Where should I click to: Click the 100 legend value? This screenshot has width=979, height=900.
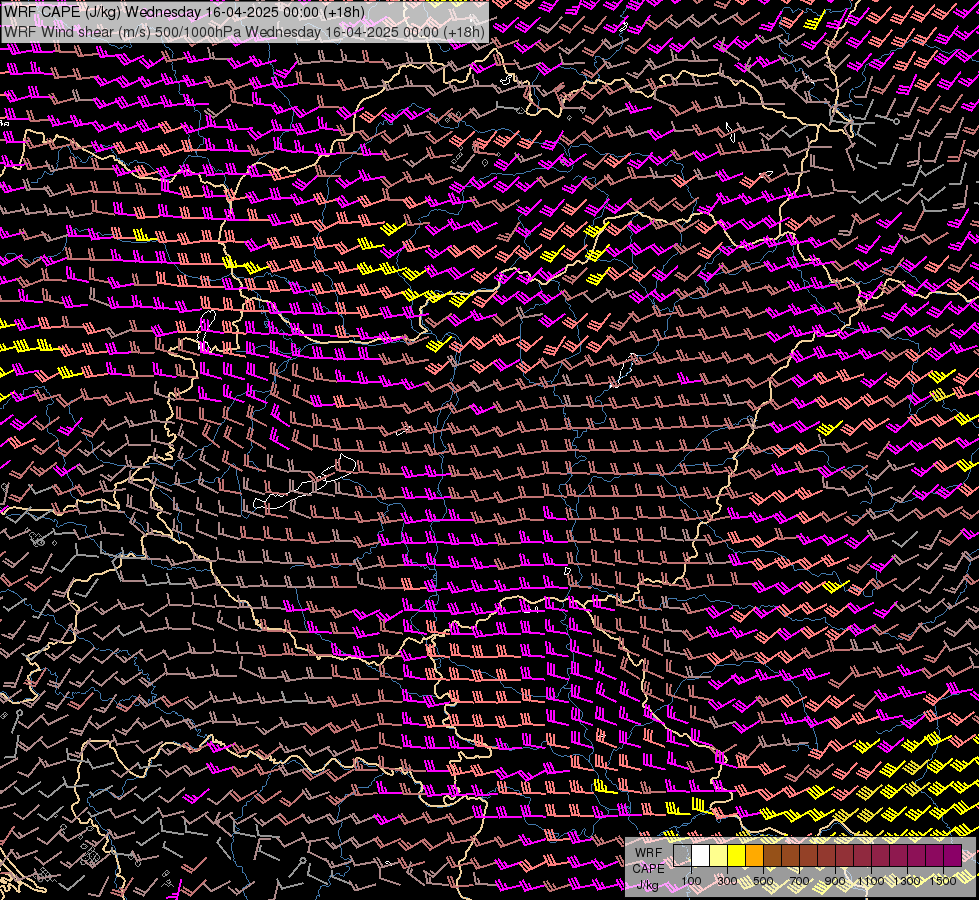coord(691,881)
